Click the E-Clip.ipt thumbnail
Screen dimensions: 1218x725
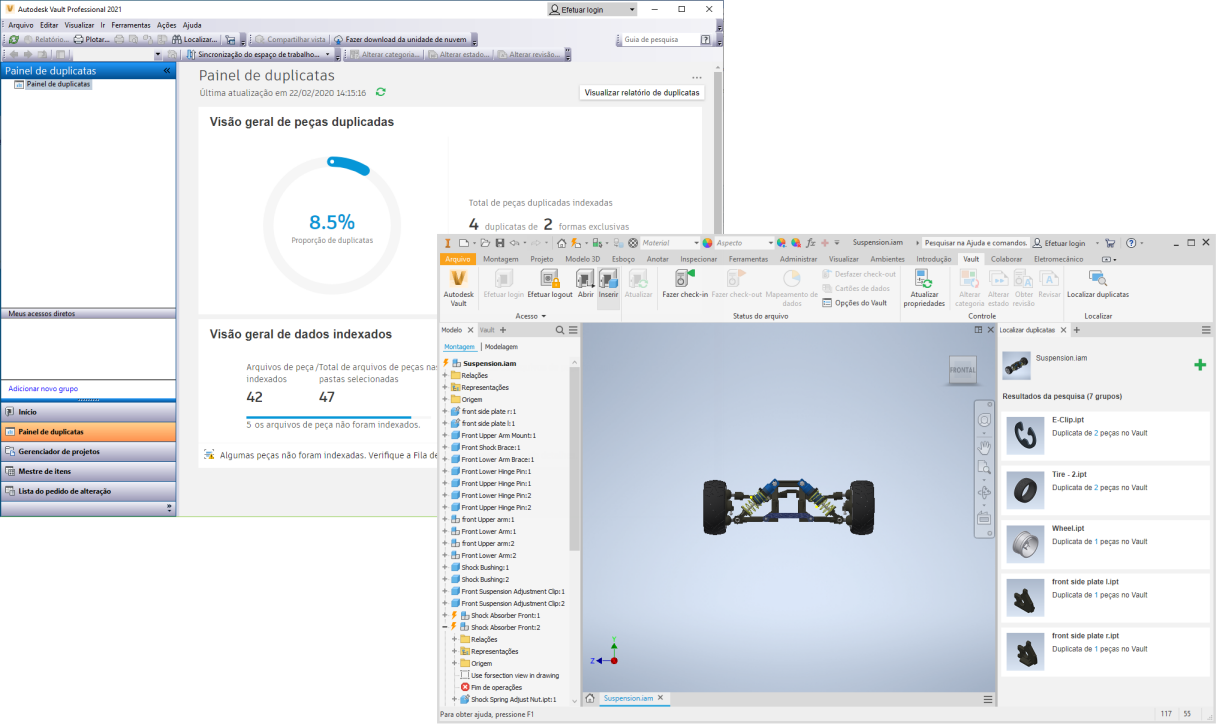pos(1024,435)
